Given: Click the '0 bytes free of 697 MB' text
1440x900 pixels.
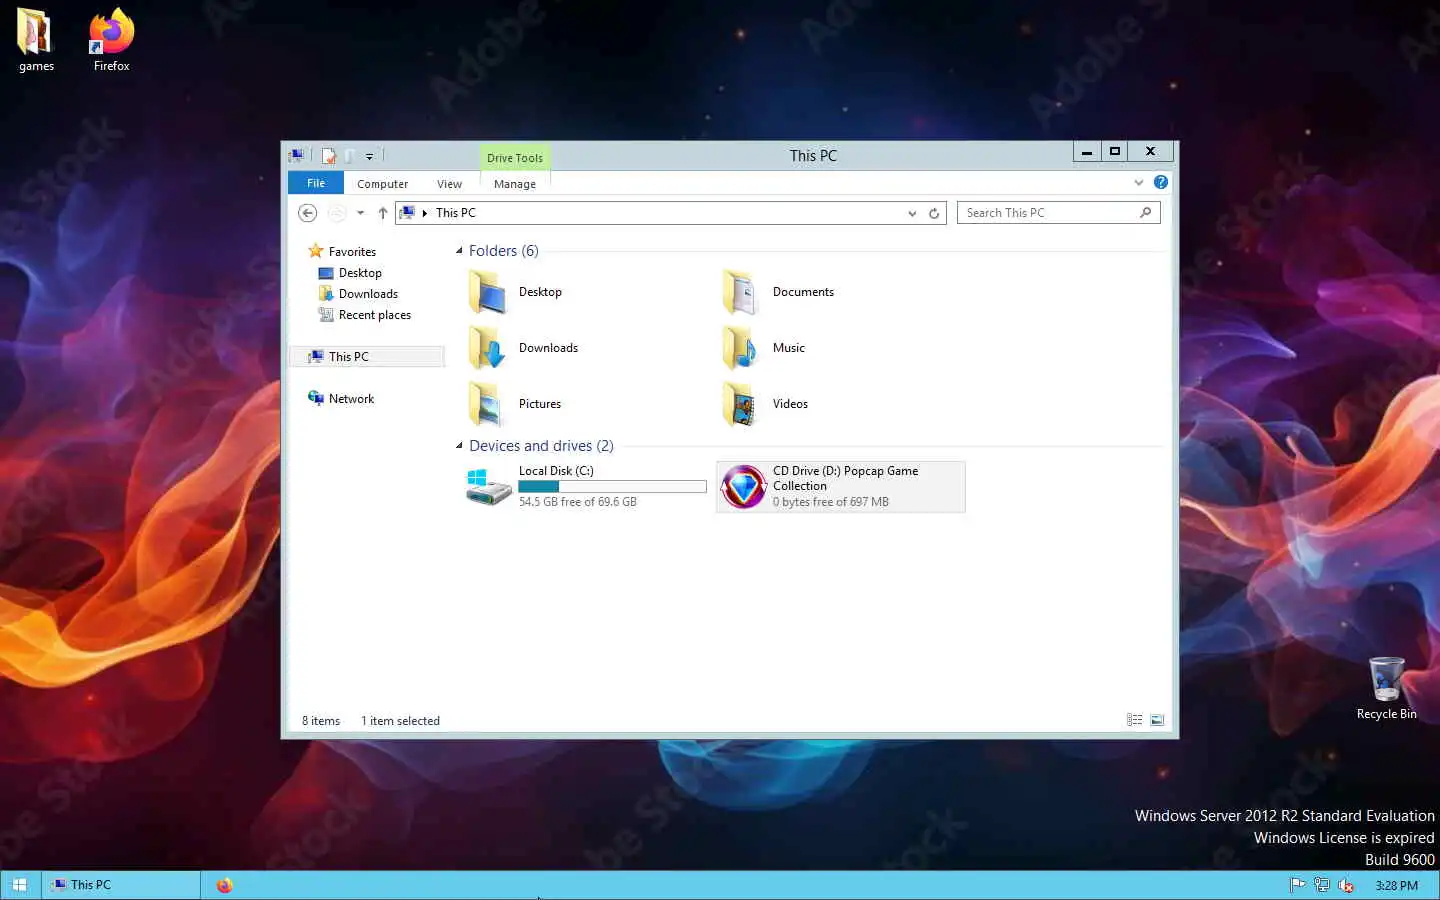Looking at the screenshot, I should tap(831, 502).
